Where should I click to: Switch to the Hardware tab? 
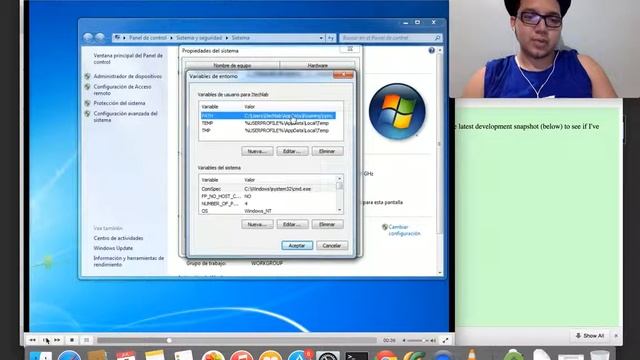pos(317,65)
